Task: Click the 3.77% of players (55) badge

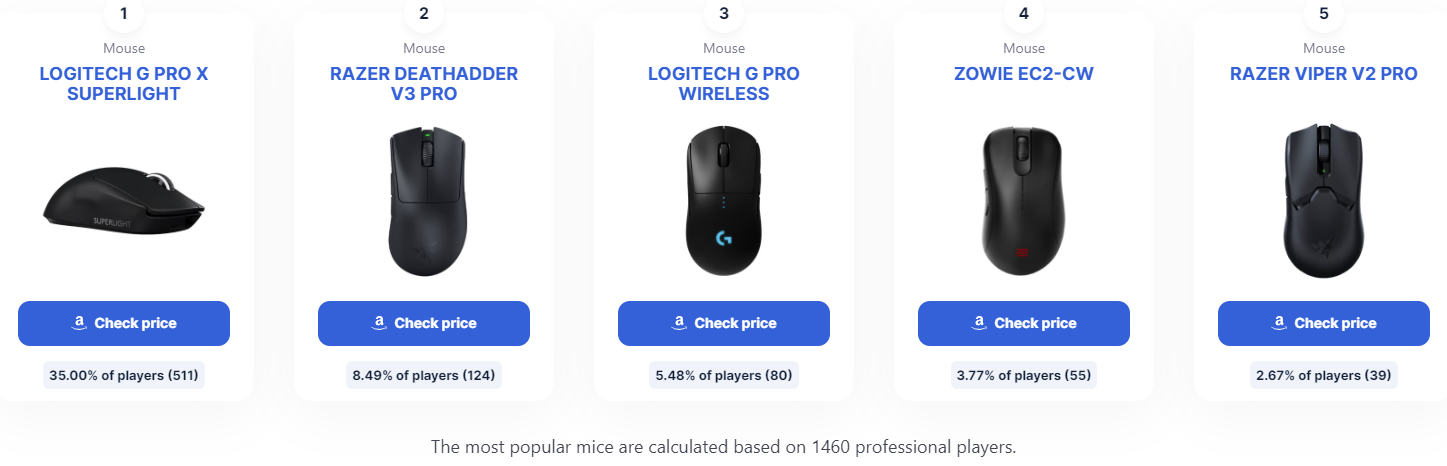Action: point(1024,376)
